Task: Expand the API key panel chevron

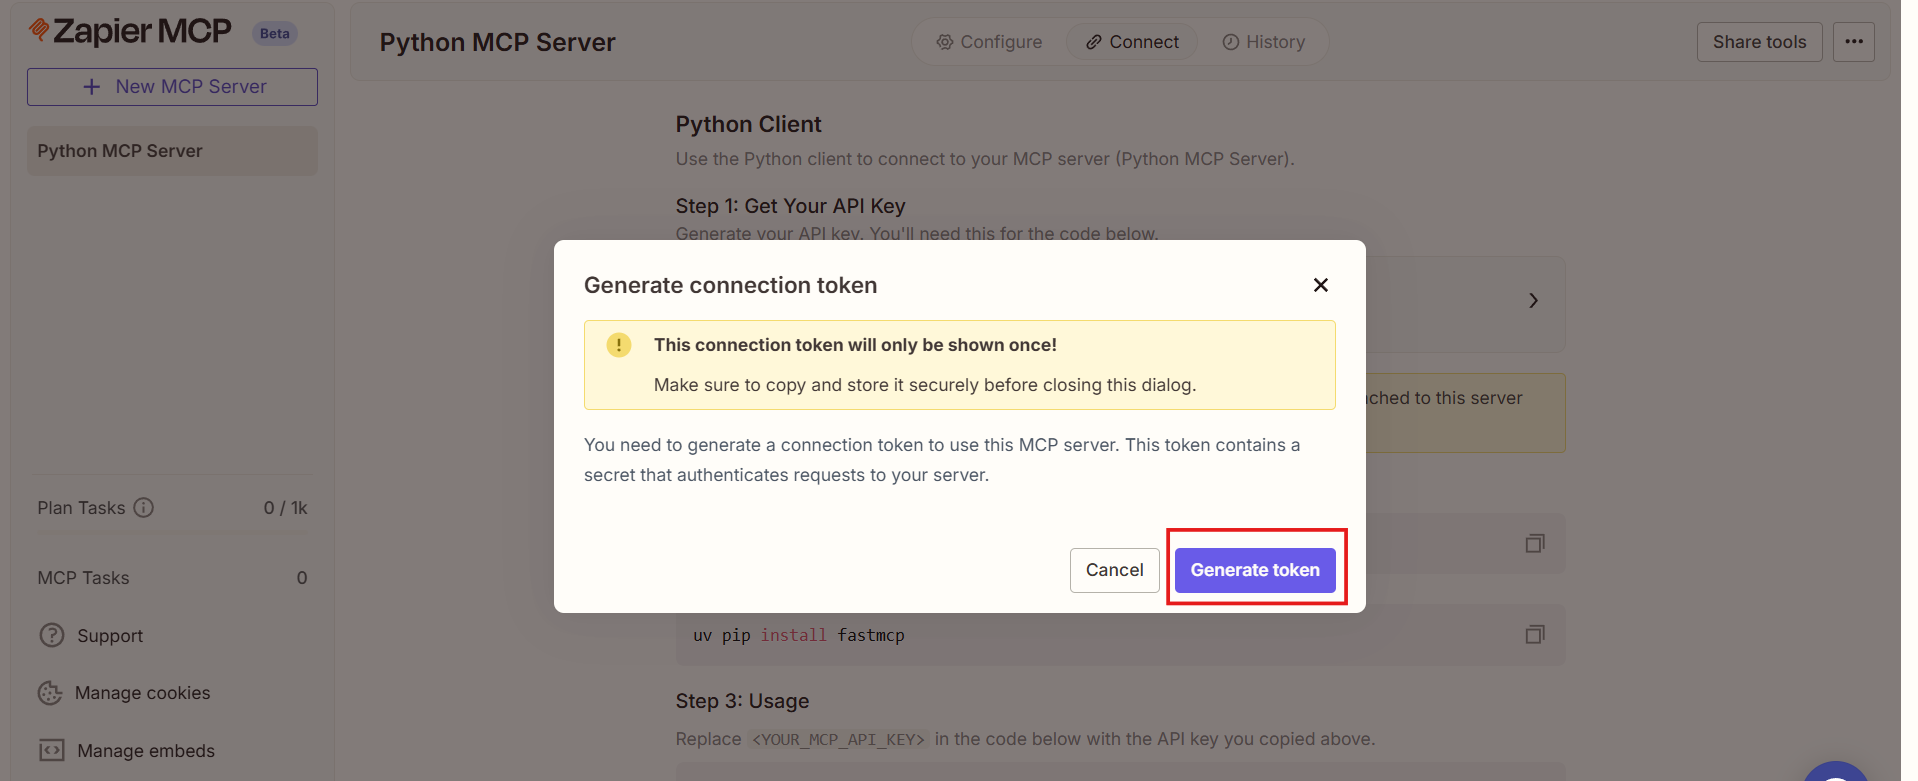Action: tap(1533, 301)
